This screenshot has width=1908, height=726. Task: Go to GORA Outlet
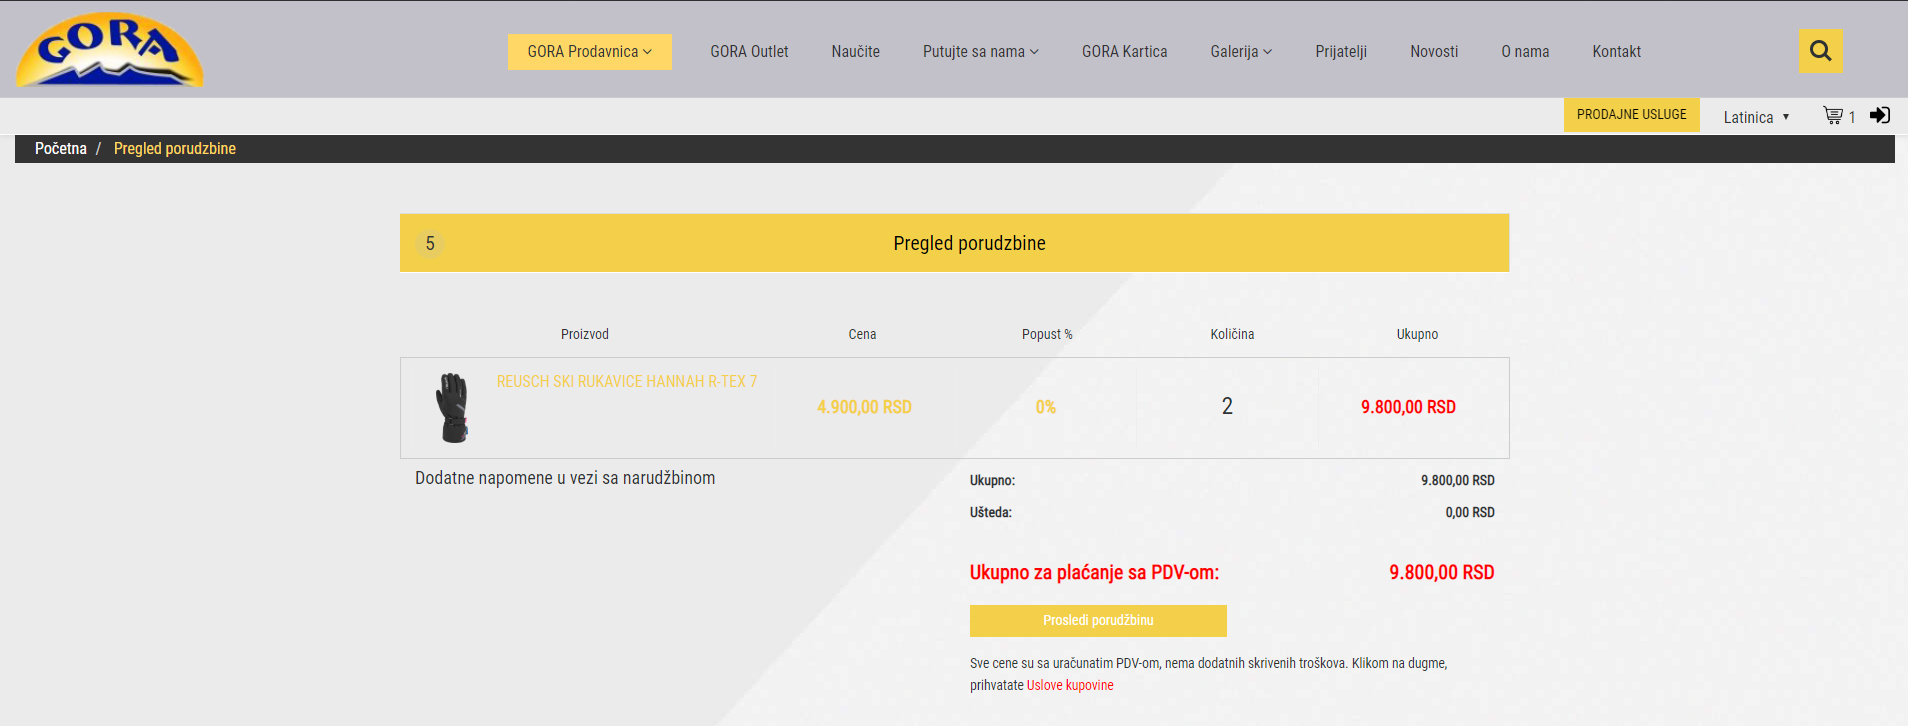(749, 52)
